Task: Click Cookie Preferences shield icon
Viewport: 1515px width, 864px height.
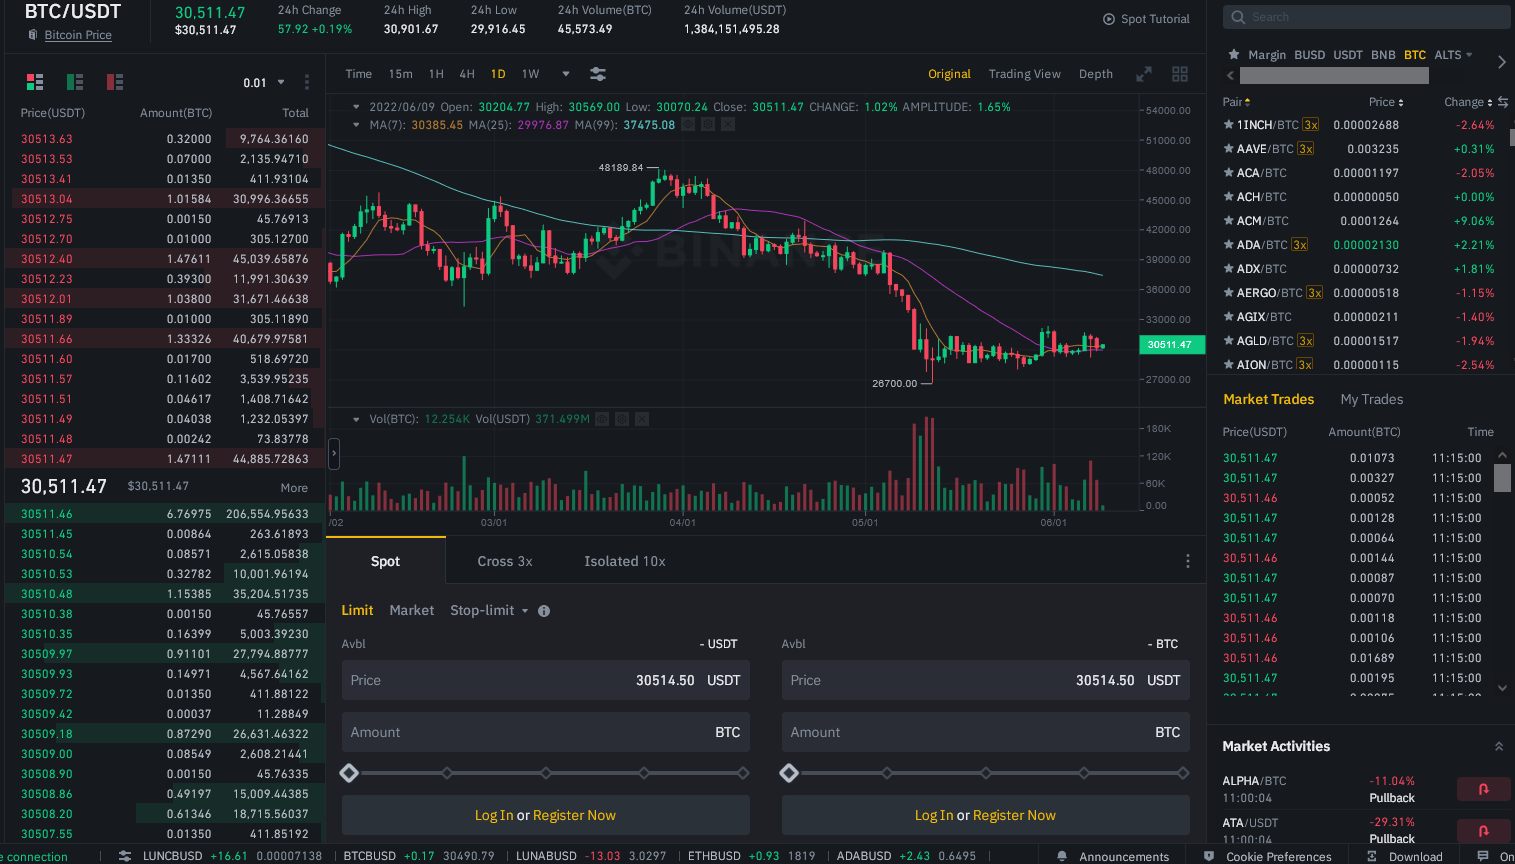Action: coord(1209,856)
